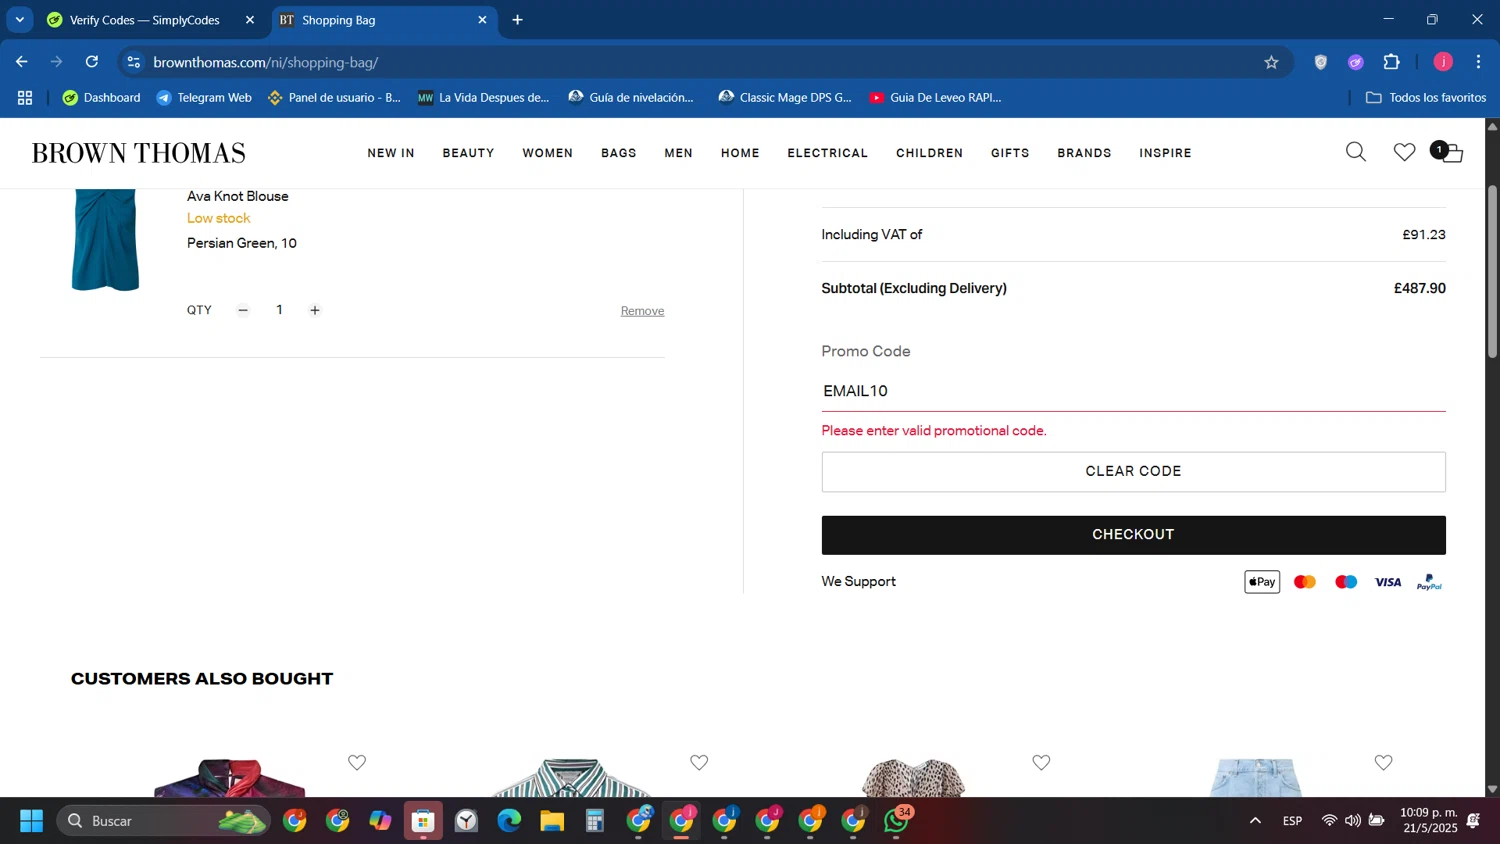Remove the Ava Knot Blouse from bag

tap(642, 311)
